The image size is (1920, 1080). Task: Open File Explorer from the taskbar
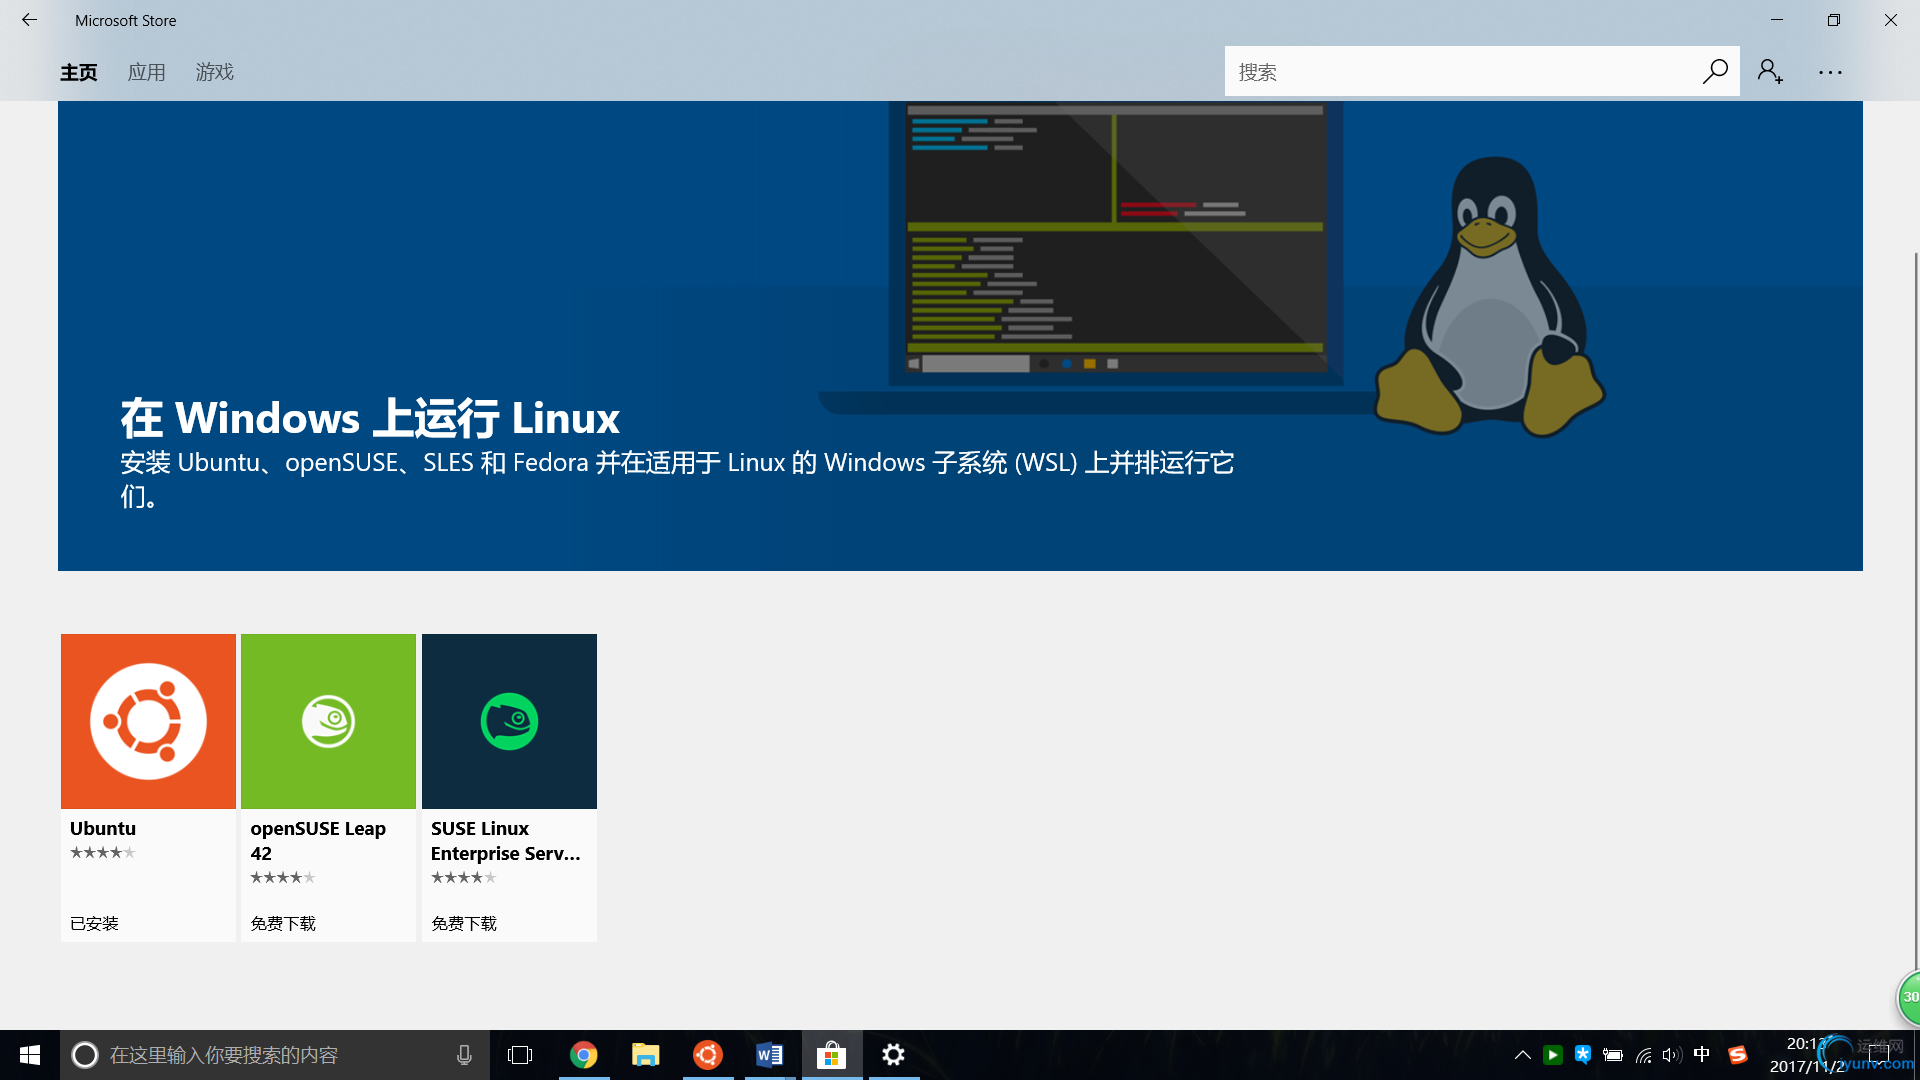click(x=646, y=1055)
